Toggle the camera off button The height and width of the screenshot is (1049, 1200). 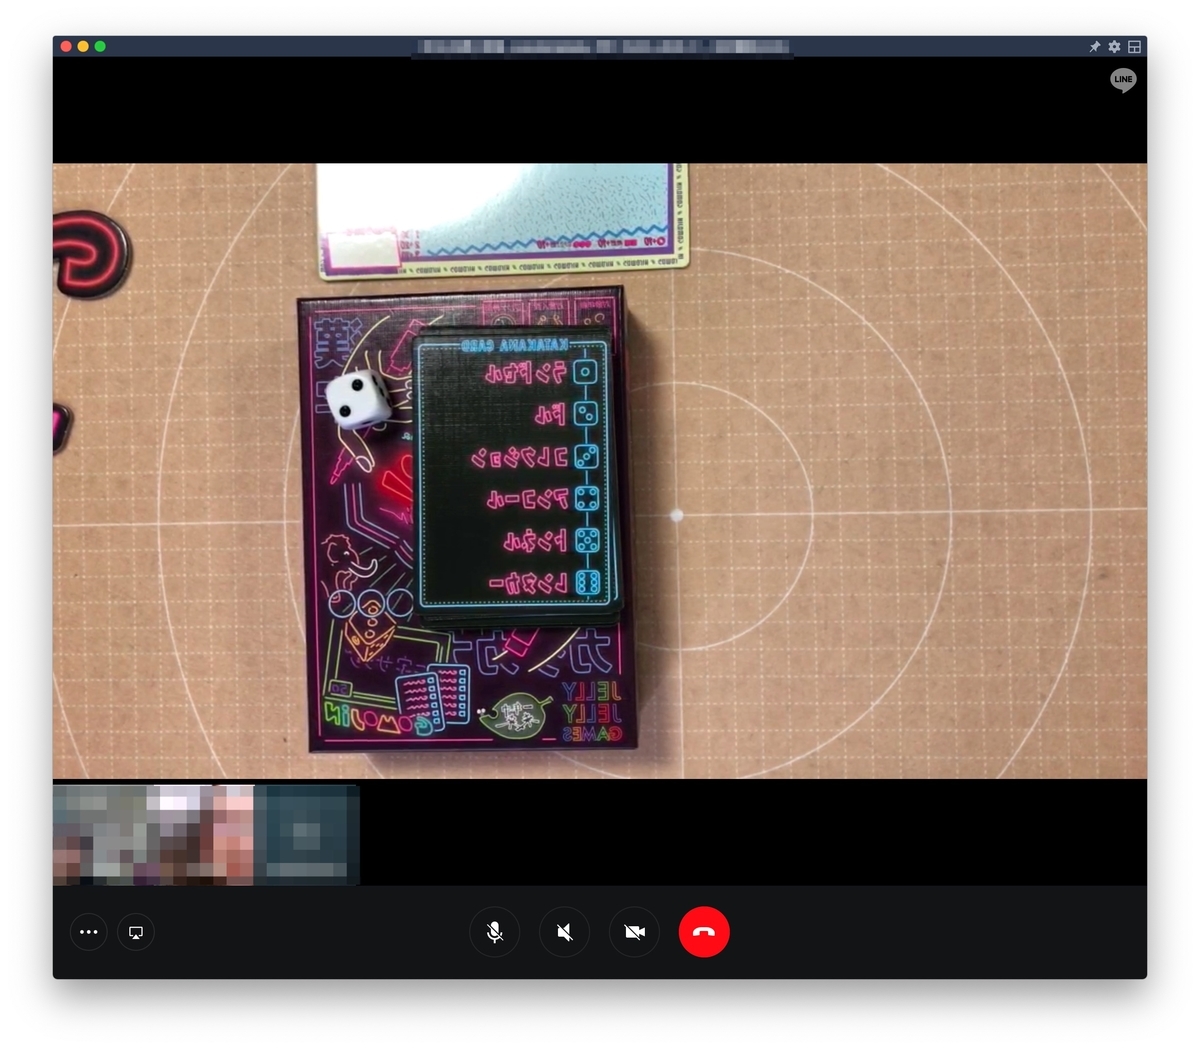[x=634, y=932]
